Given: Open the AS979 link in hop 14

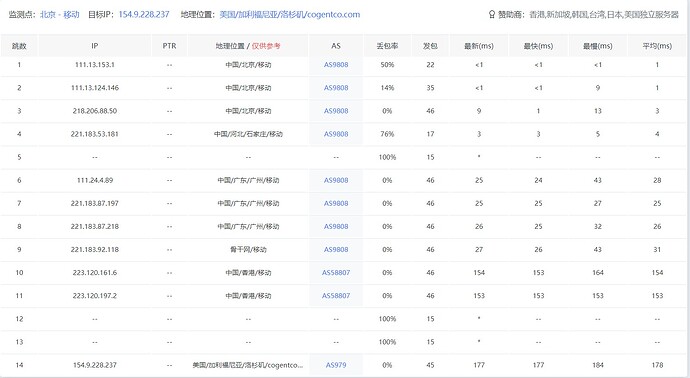Looking at the screenshot, I should click(336, 365).
